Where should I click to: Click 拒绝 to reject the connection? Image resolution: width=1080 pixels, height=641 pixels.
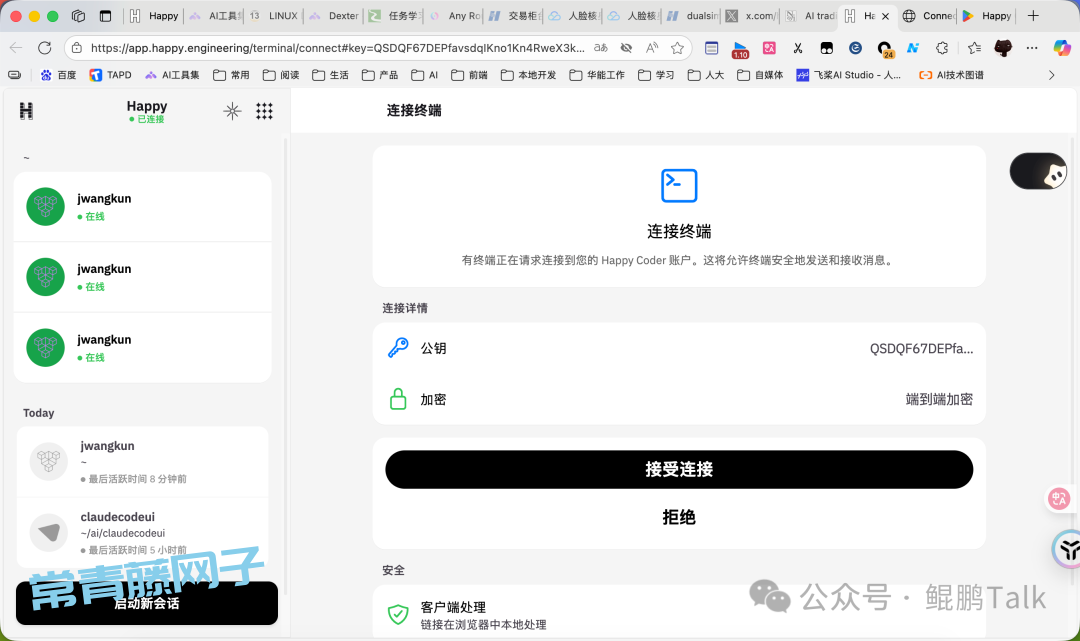coord(679,517)
